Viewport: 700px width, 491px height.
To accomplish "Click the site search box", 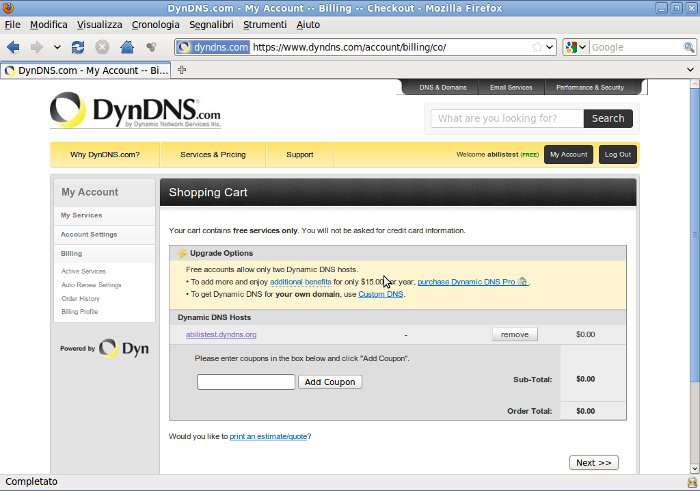I will (507, 118).
